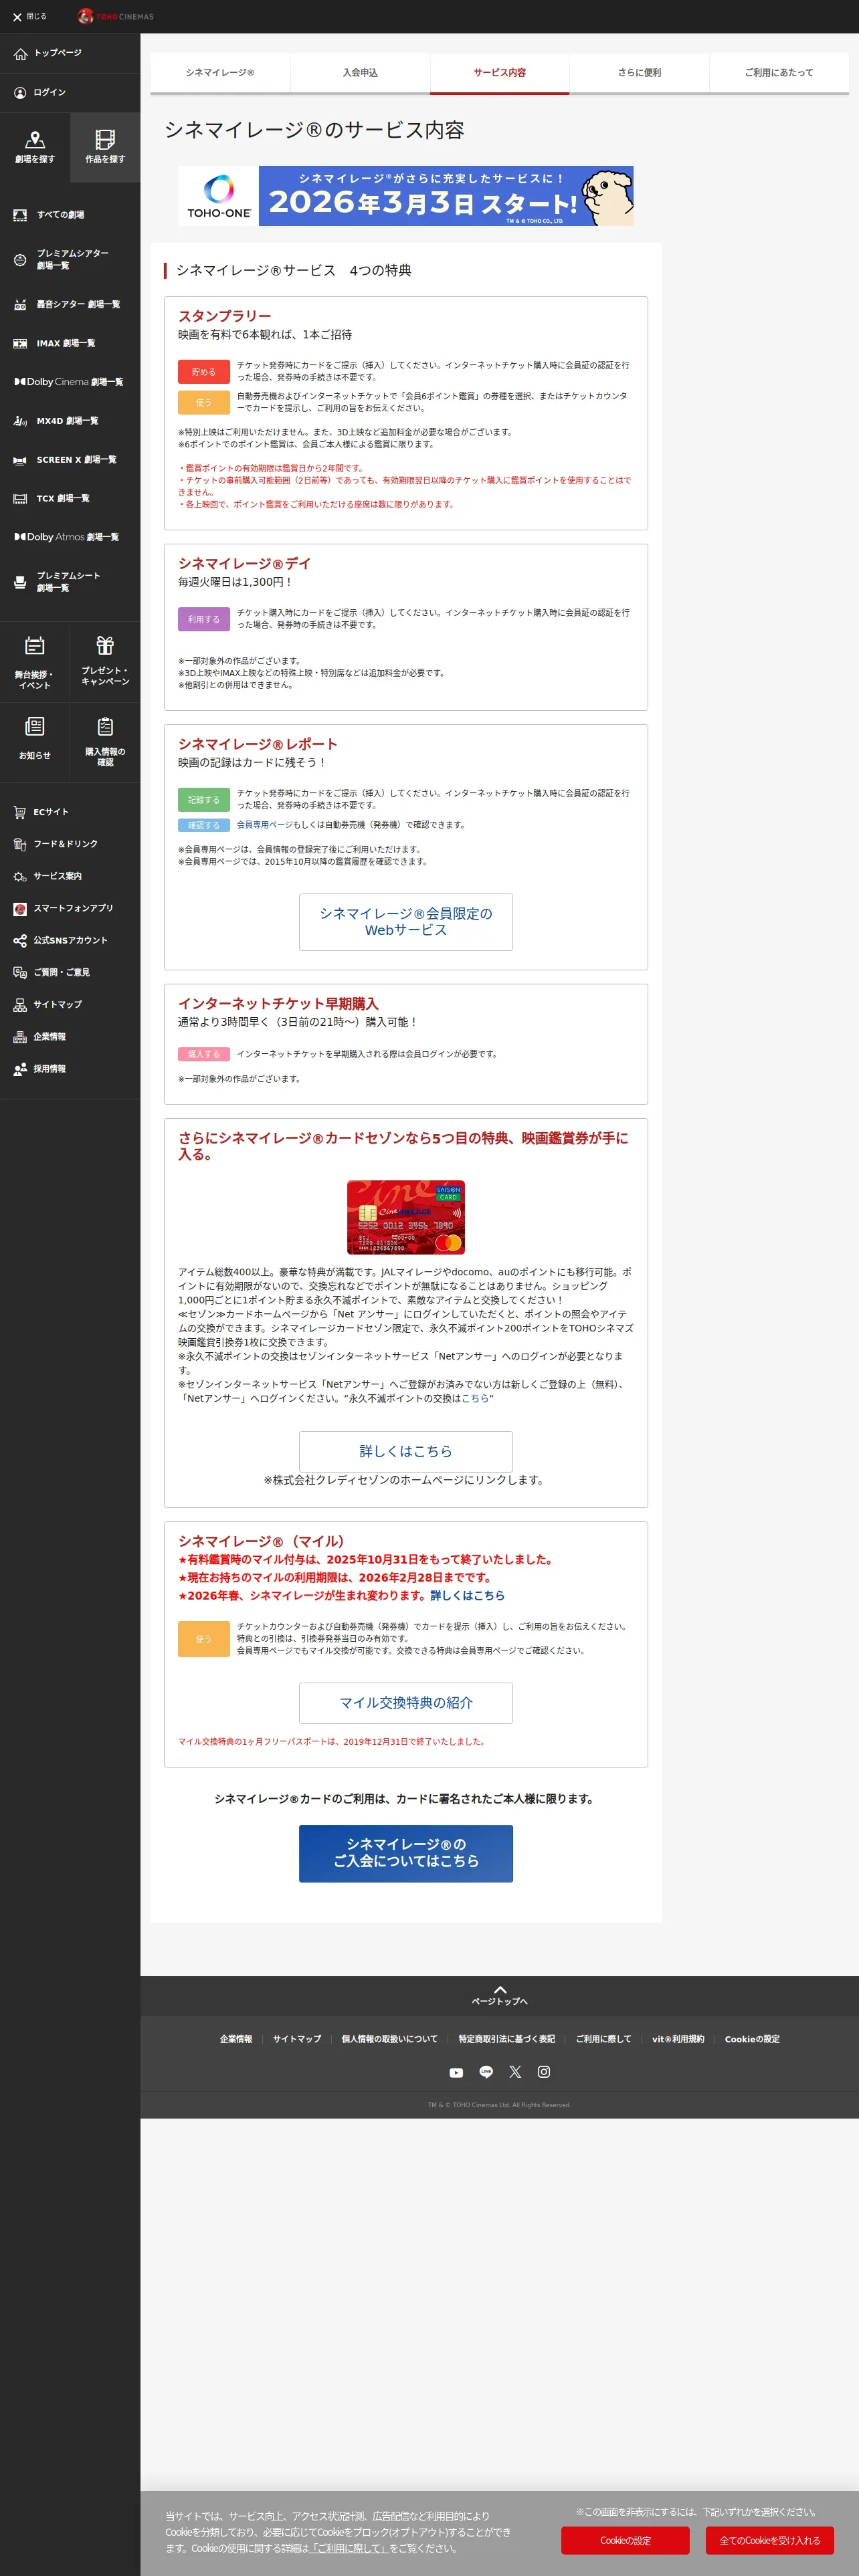Click the 購入情報の確認 clipboard icon
This screenshot has height=2576, width=859.
[x=105, y=726]
